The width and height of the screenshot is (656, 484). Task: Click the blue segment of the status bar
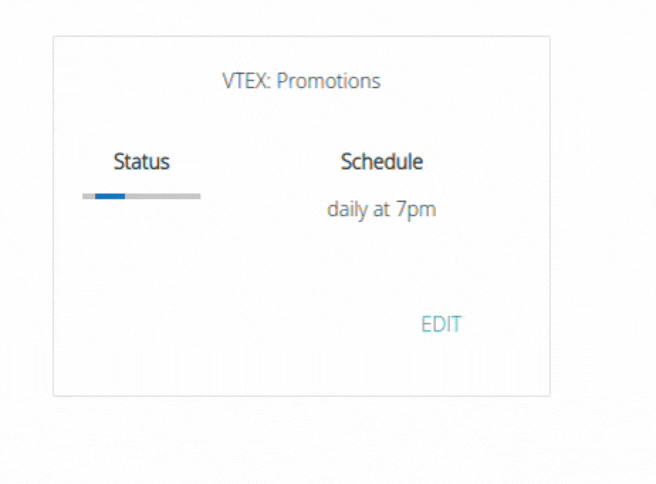[110, 196]
